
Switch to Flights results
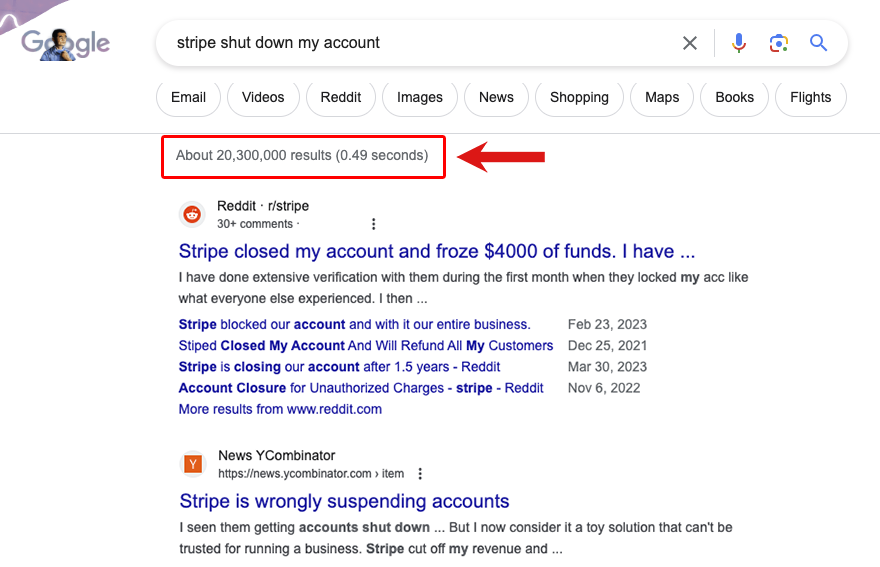(810, 98)
